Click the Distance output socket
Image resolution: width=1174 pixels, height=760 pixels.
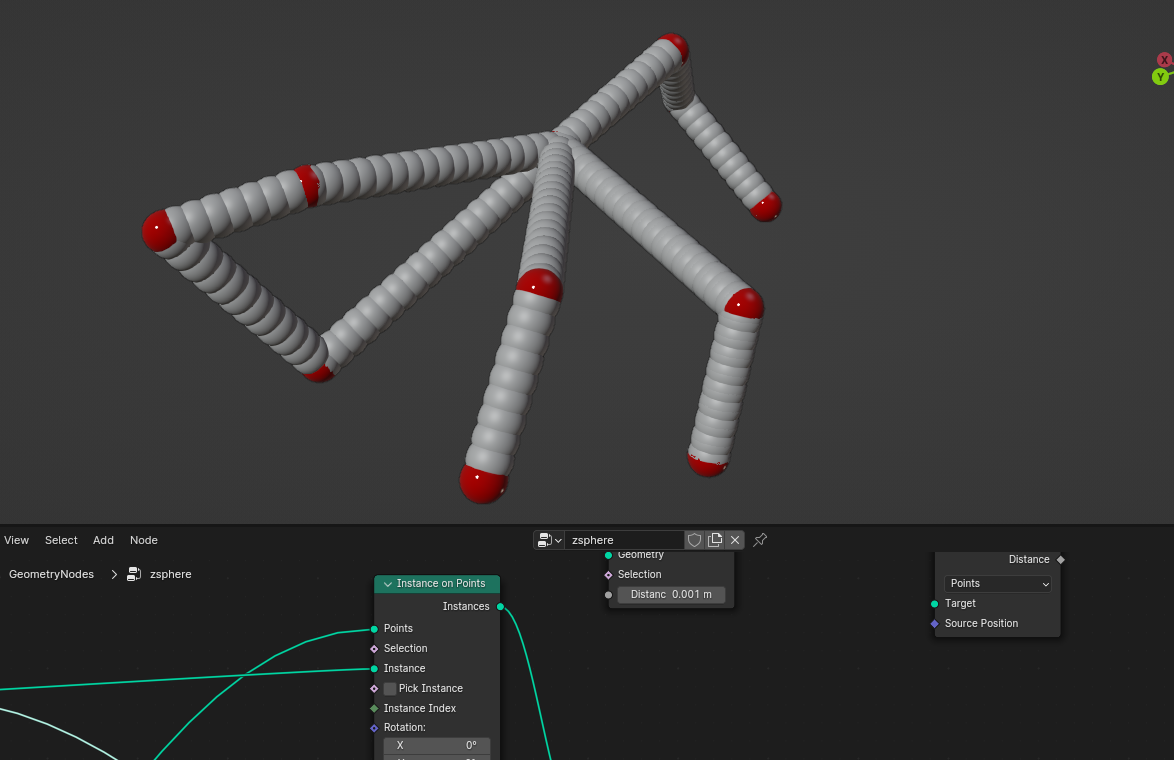(1061, 559)
